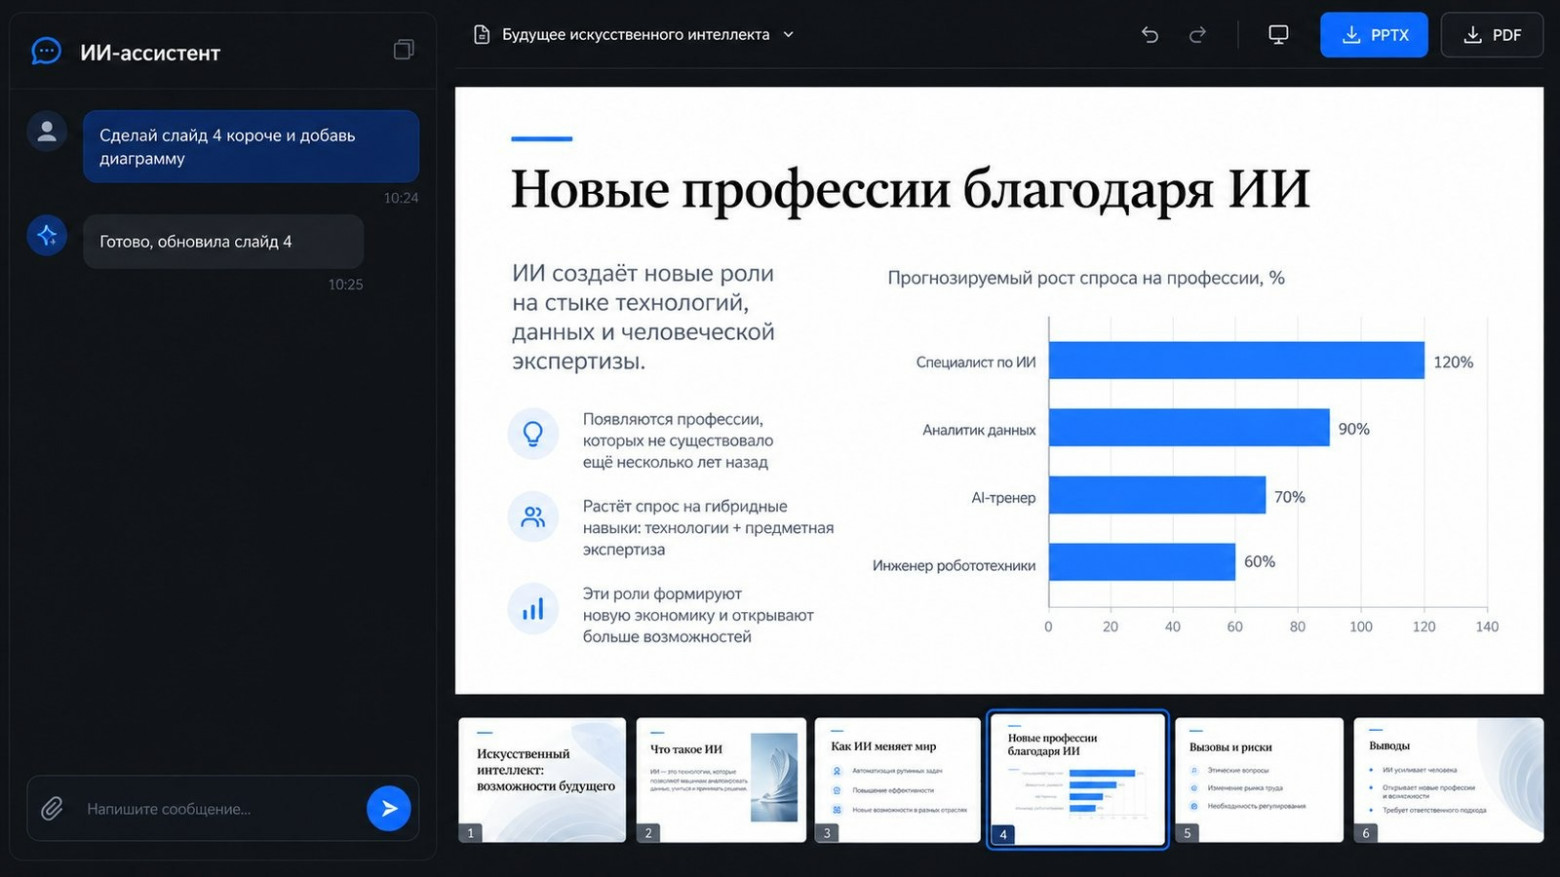This screenshot has width=1560, height=877.
Task: Click the subtitle 'ИИ создаёт новые роли'
Action: (643, 317)
